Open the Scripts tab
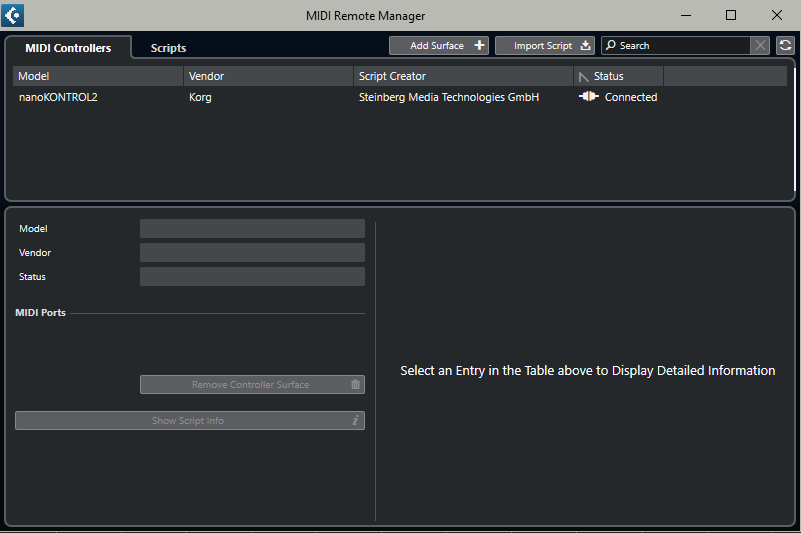Image resolution: width=801 pixels, height=533 pixels. point(168,48)
